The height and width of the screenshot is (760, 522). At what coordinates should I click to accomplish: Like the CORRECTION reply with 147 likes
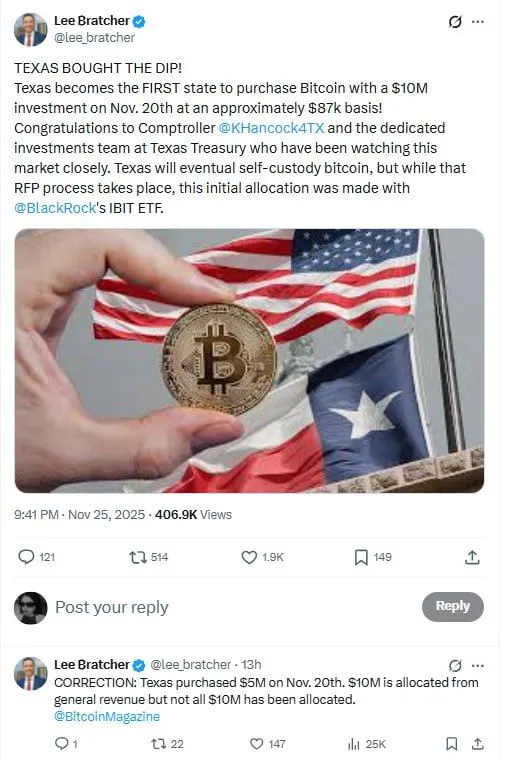click(256, 744)
